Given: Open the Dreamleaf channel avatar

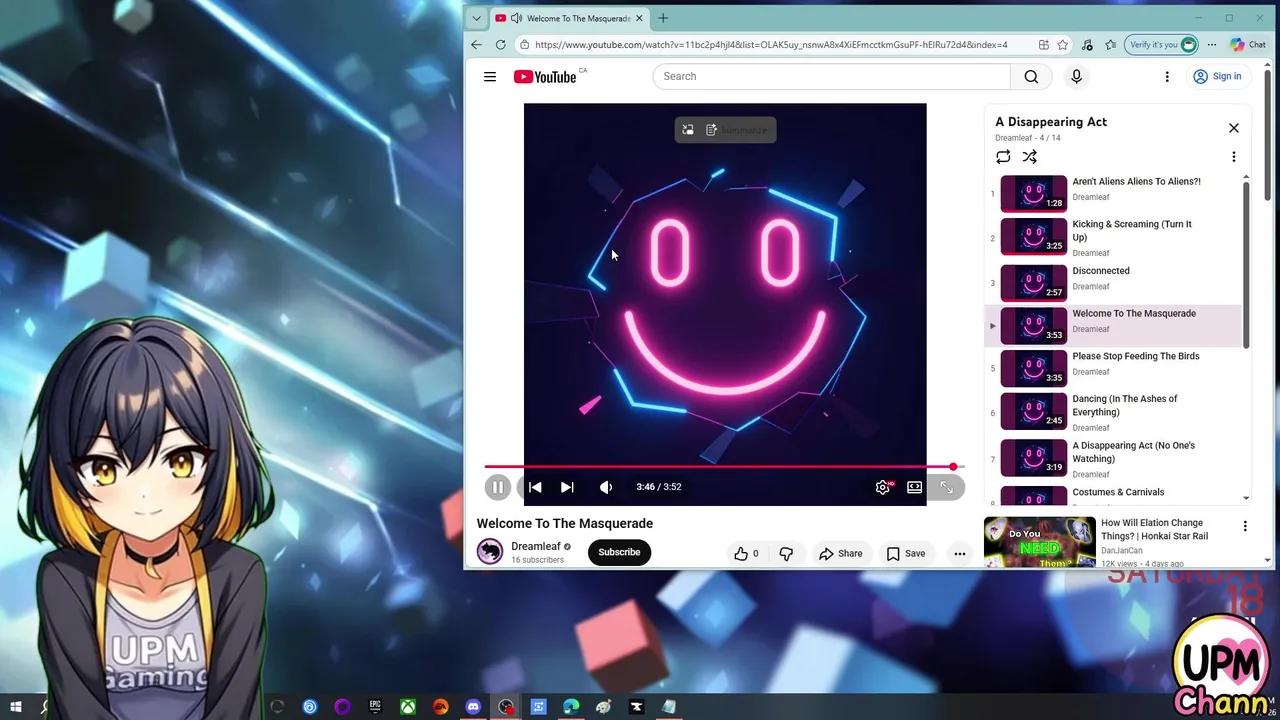Looking at the screenshot, I should click(490, 552).
